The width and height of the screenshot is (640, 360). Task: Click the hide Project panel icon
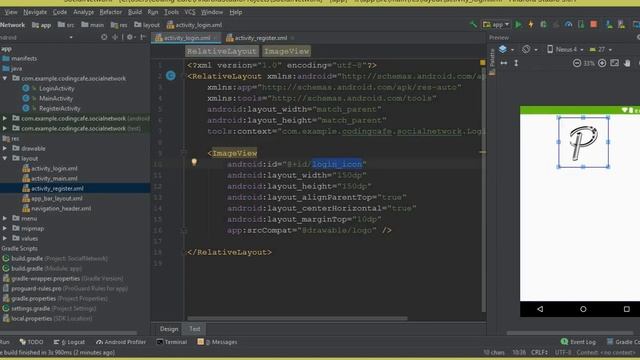tap(143, 37)
